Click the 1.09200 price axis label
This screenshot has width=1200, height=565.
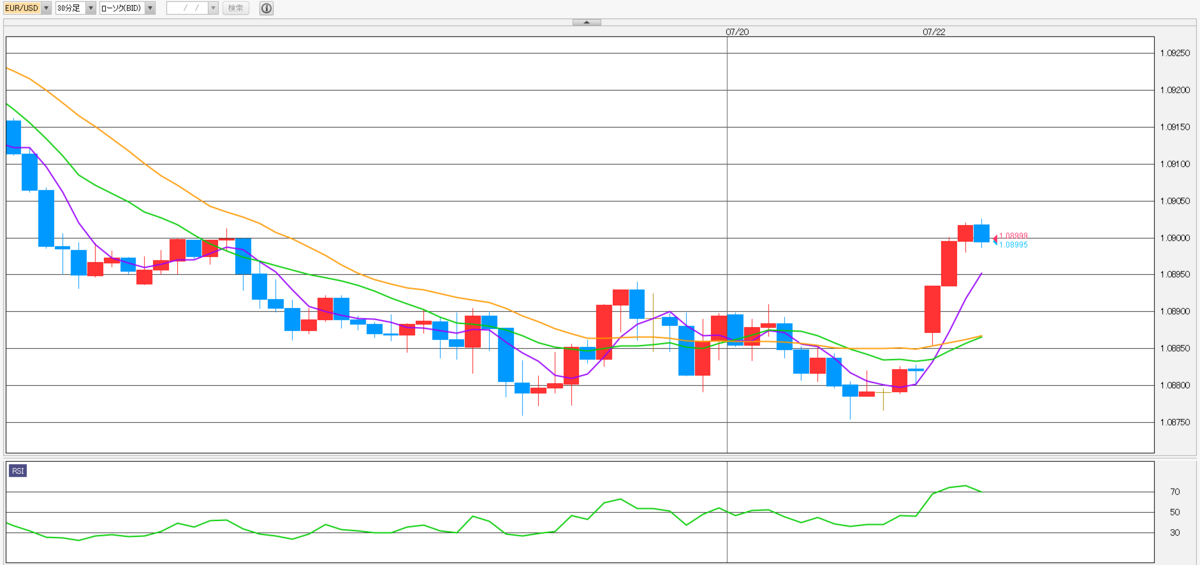pyautogui.click(x=1176, y=90)
